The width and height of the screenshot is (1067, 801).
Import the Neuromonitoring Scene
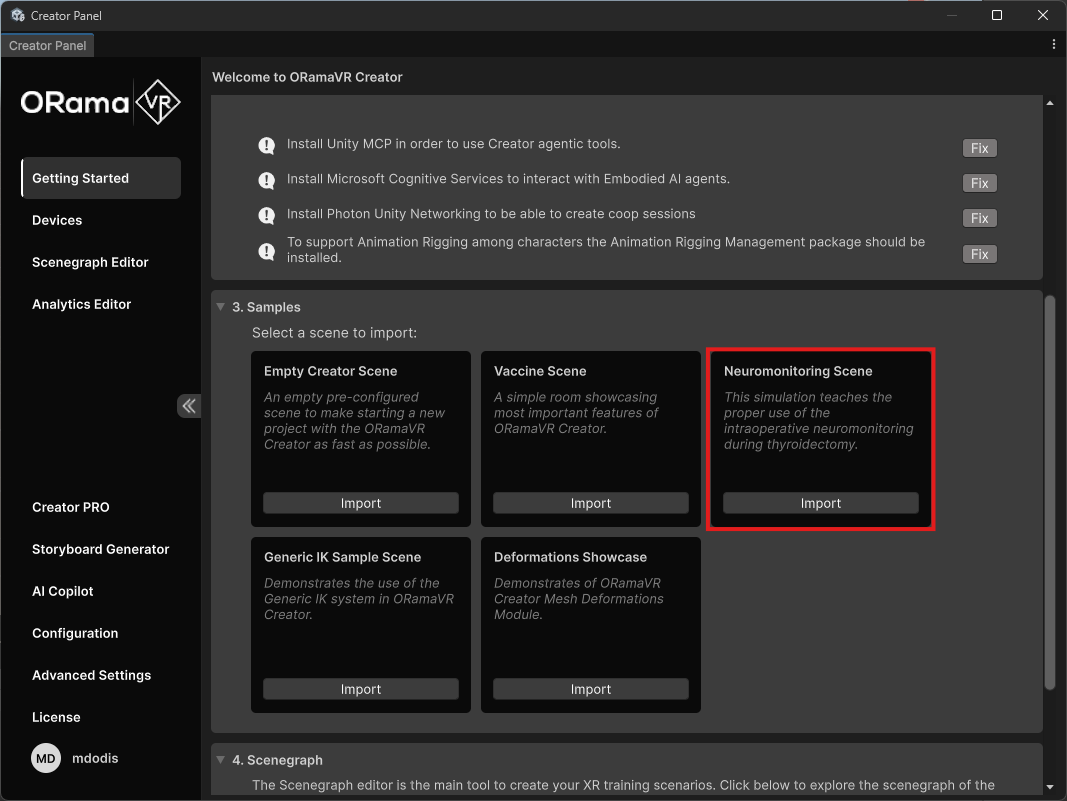pyautogui.click(x=821, y=503)
